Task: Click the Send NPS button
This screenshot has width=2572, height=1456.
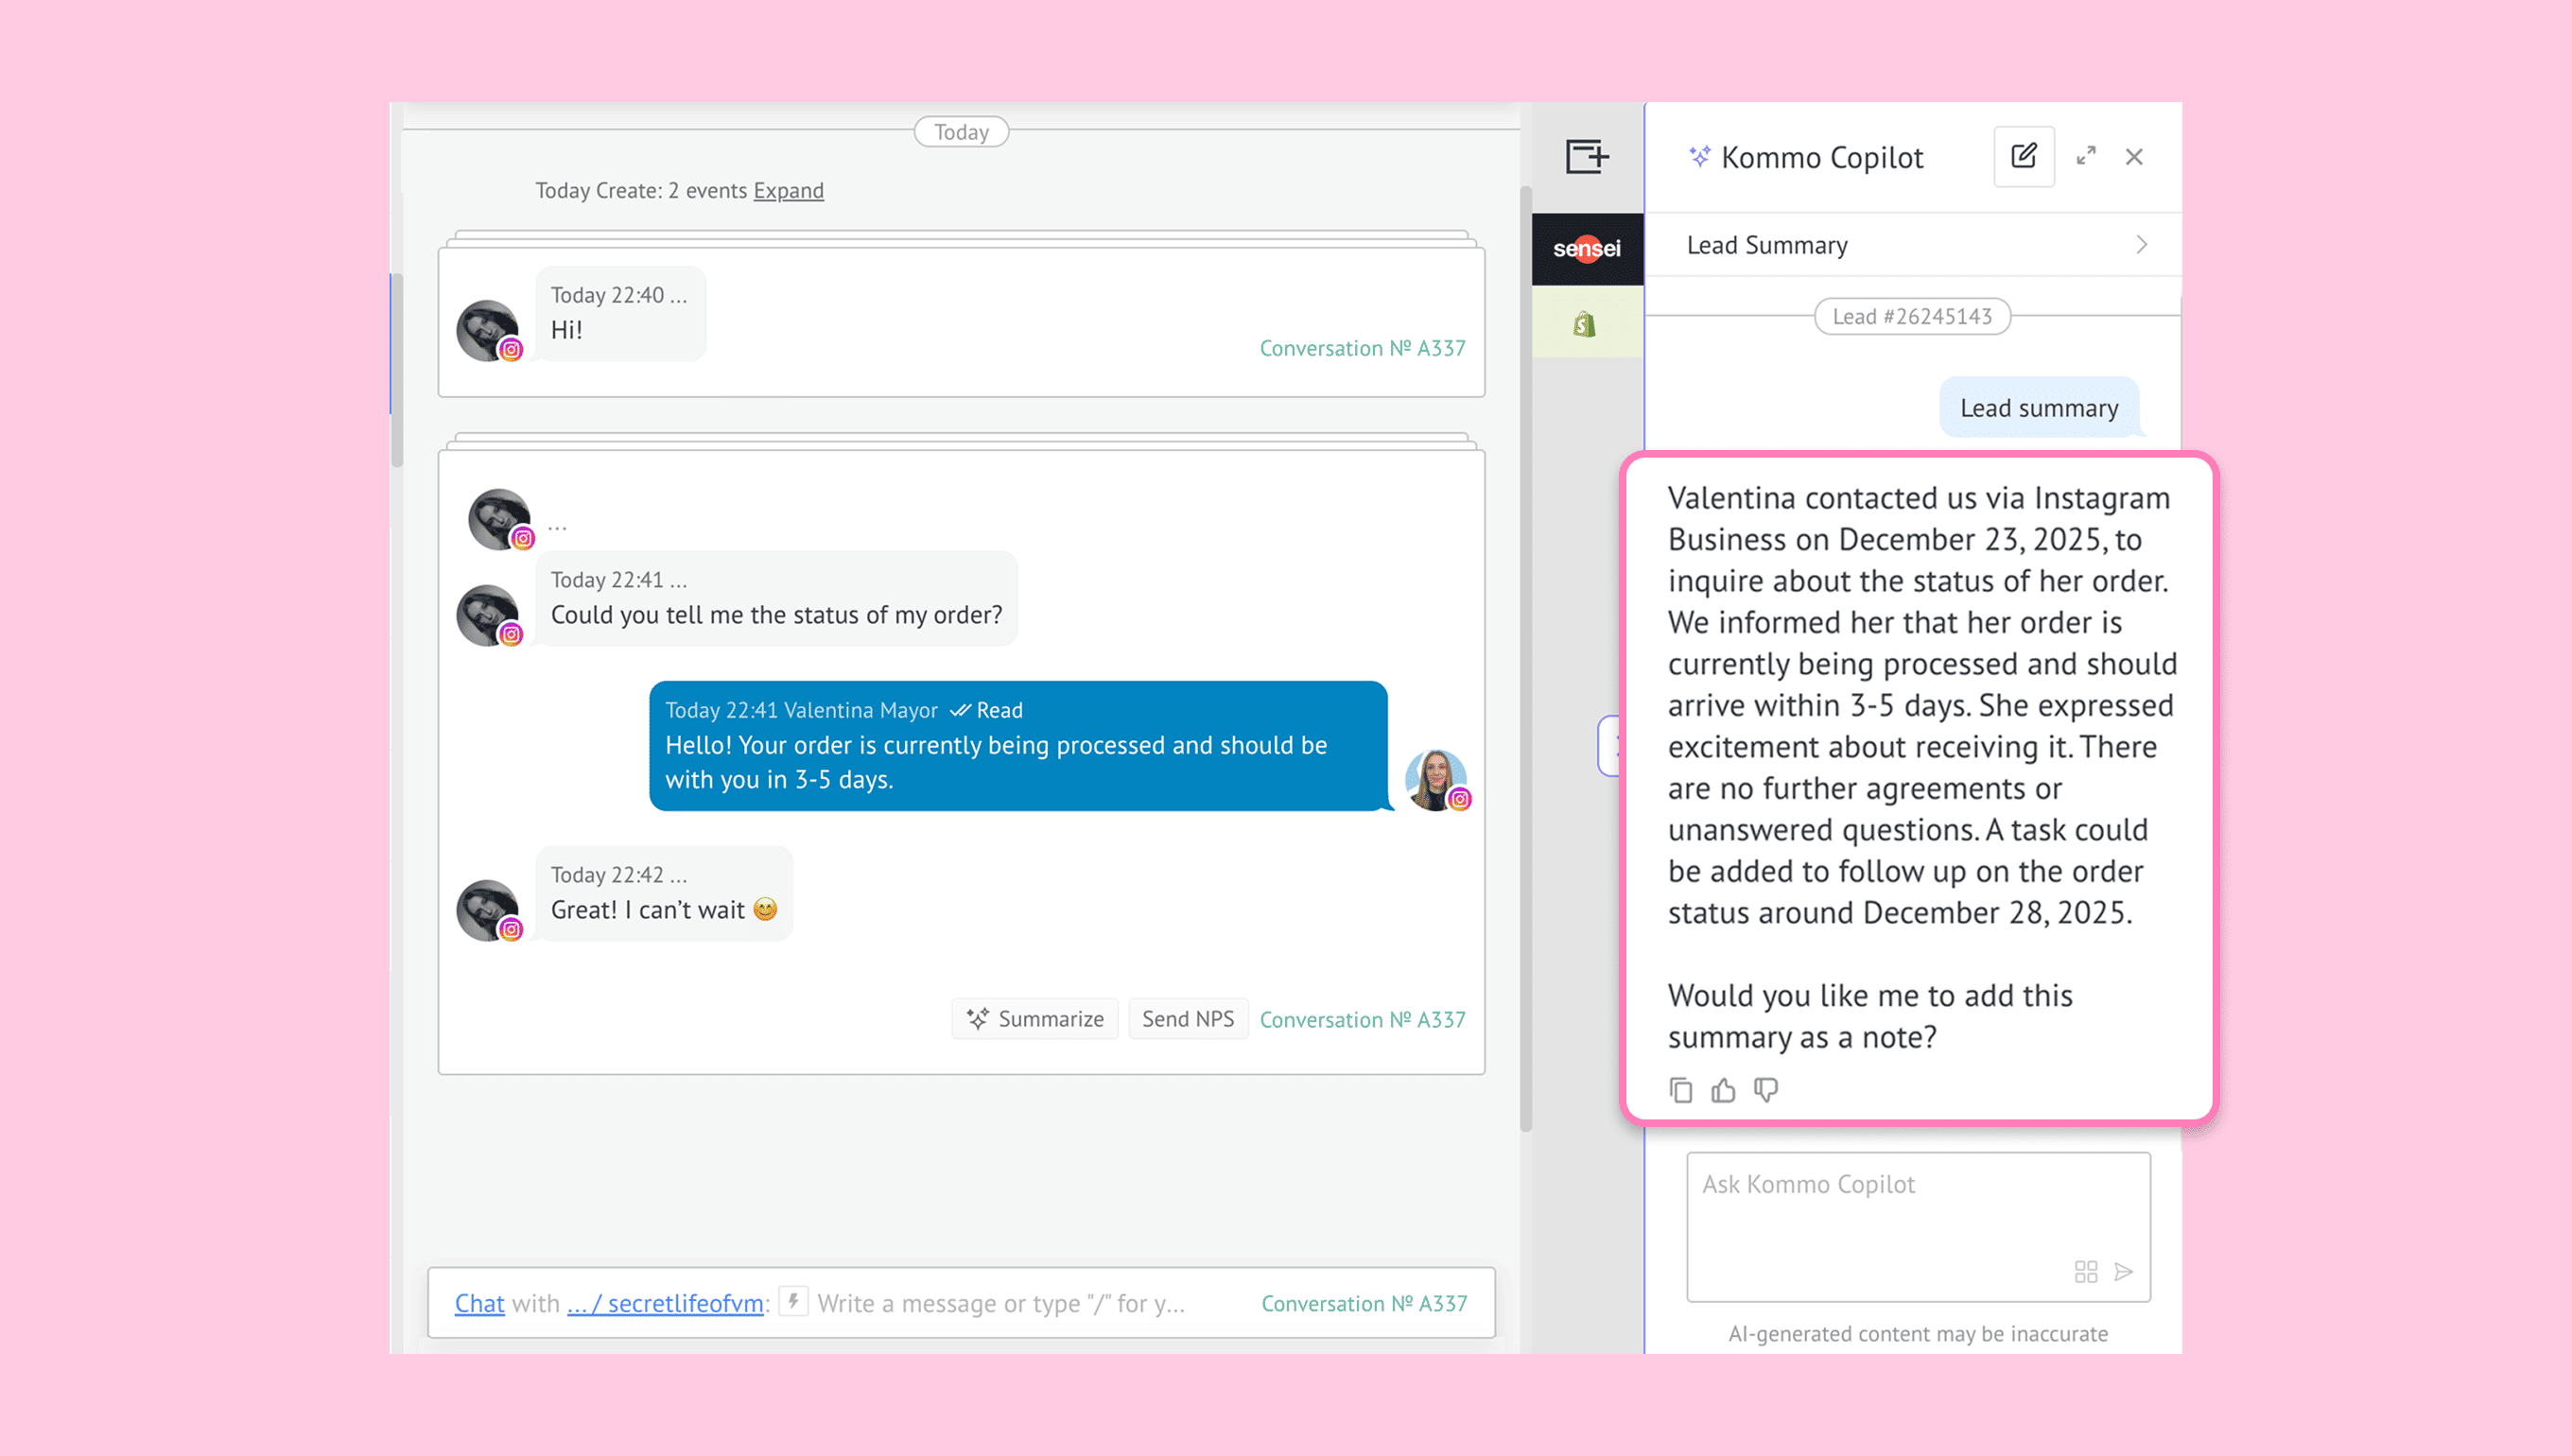Action: click(1187, 1019)
